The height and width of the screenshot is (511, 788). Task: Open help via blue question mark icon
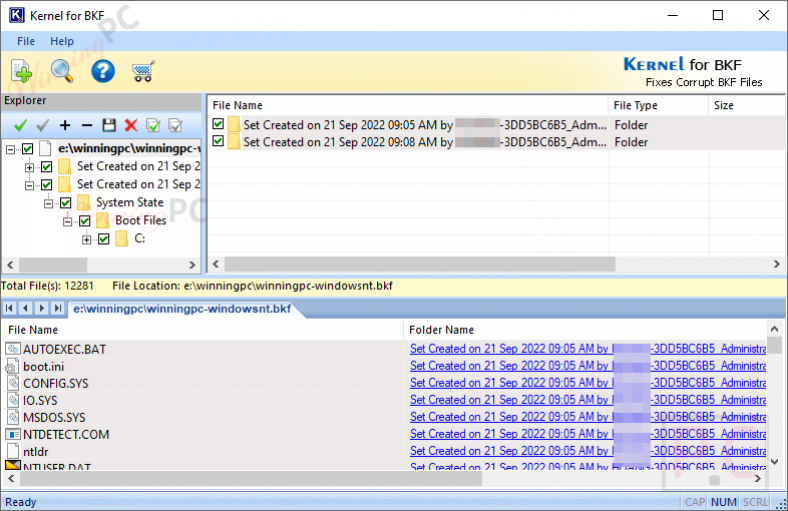coord(103,71)
